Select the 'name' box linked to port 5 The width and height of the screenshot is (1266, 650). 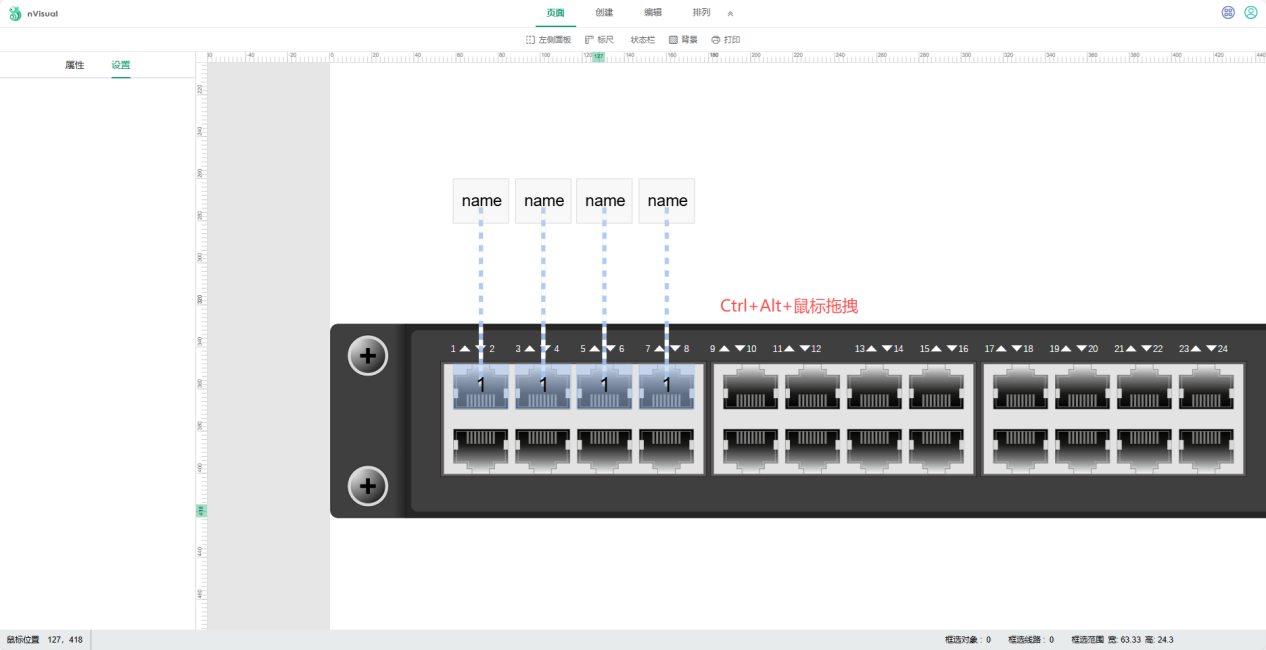point(605,201)
